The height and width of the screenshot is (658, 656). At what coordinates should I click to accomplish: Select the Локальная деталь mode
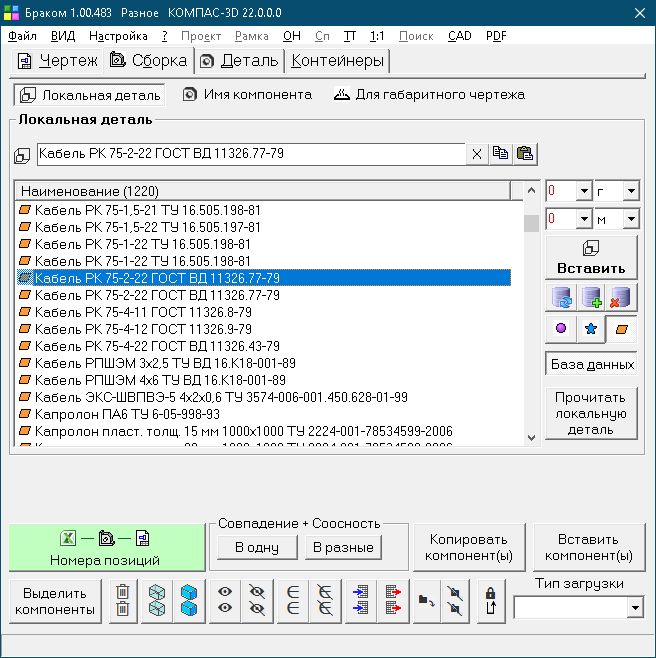[x=89, y=95]
